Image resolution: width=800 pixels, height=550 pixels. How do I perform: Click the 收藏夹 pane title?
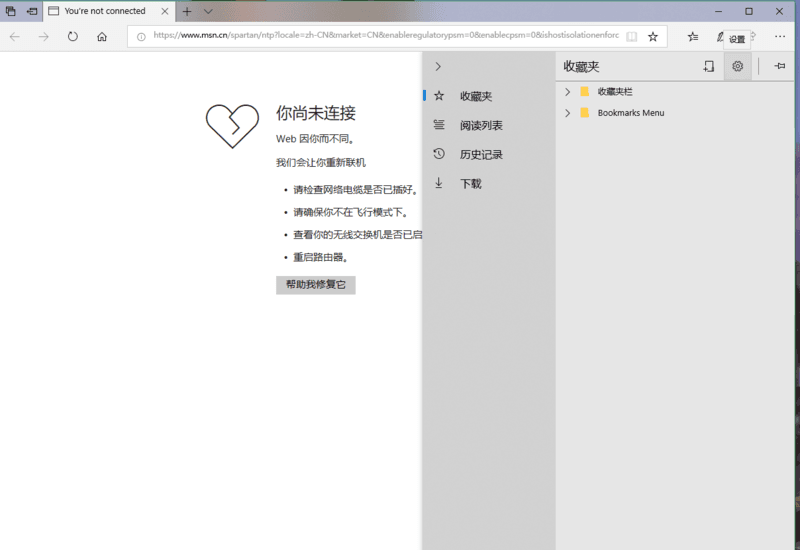pos(581,66)
